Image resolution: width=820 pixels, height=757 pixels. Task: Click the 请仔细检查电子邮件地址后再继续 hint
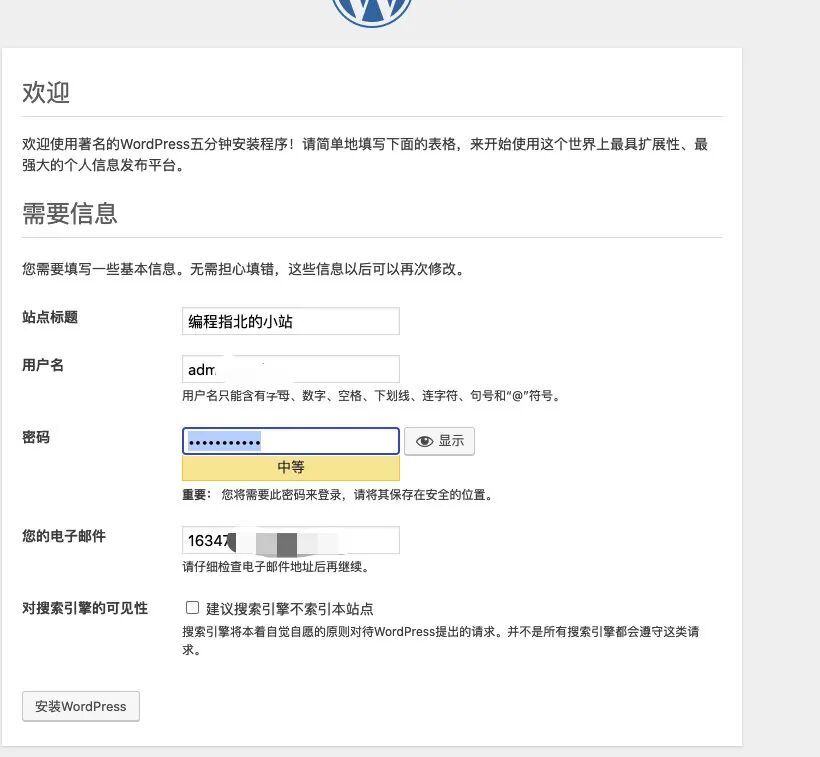pyautogui.click(x=276, y=567)
